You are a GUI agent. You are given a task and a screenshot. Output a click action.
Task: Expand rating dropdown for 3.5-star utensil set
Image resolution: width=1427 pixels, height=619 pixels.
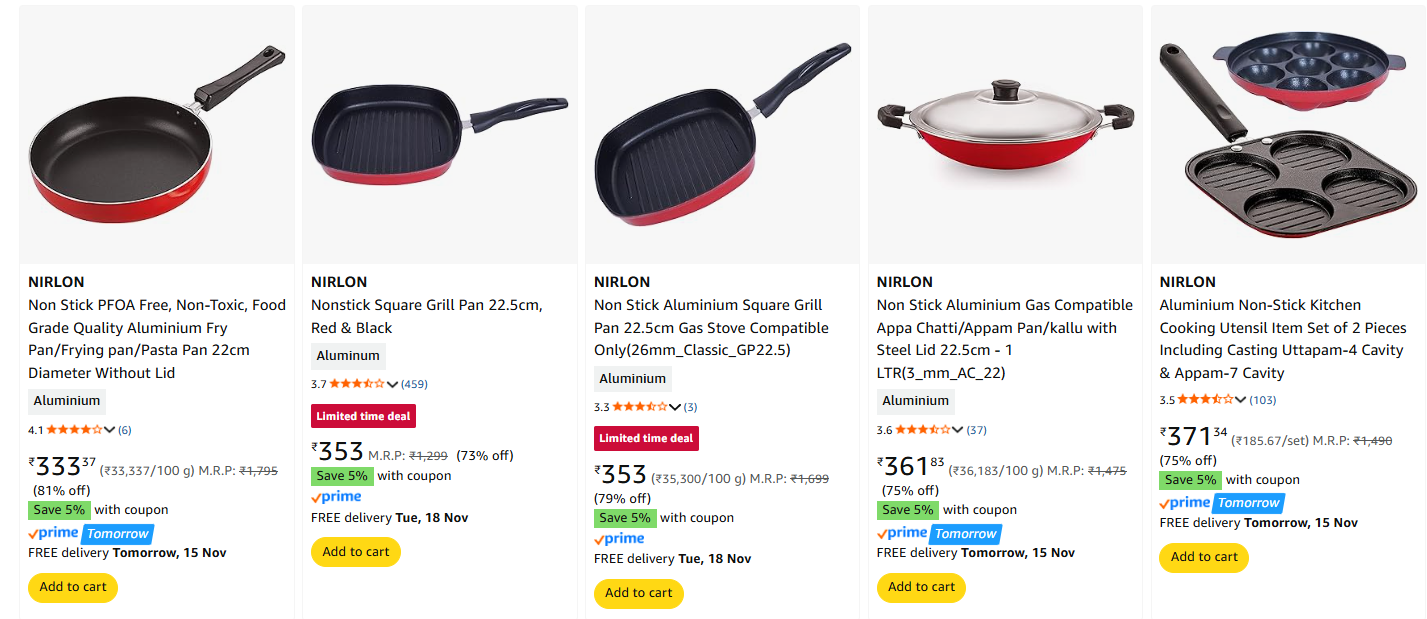(x=1241, y=400)
